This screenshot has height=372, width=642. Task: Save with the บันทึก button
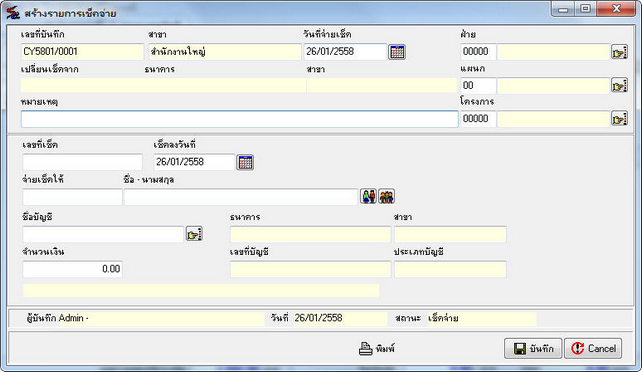point(533,349)
